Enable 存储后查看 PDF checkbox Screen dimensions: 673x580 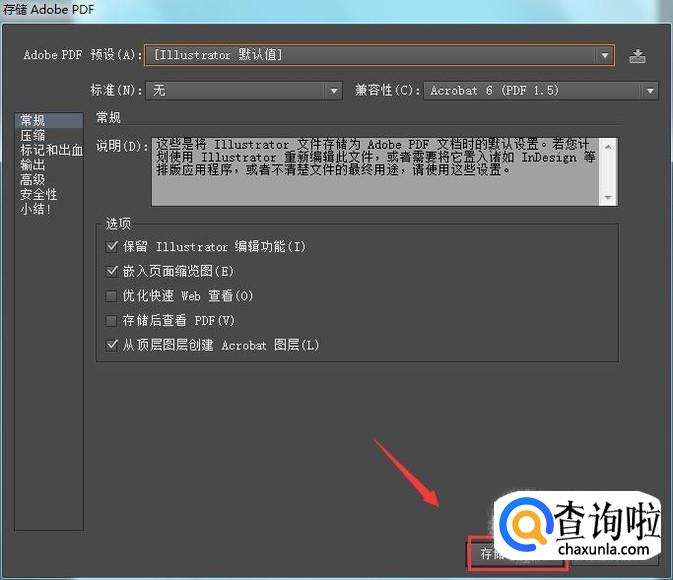111,321
